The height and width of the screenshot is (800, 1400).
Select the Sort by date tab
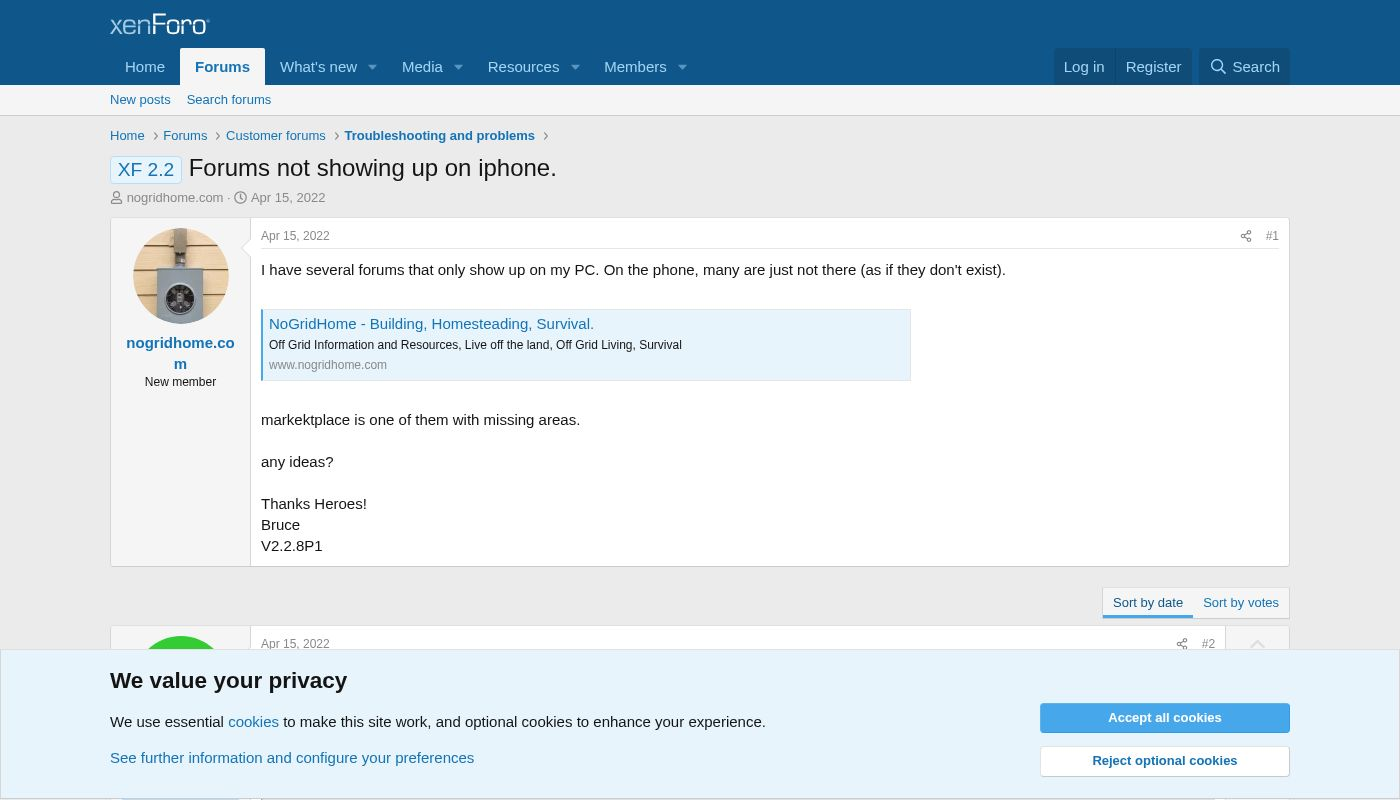(1147, 603)
